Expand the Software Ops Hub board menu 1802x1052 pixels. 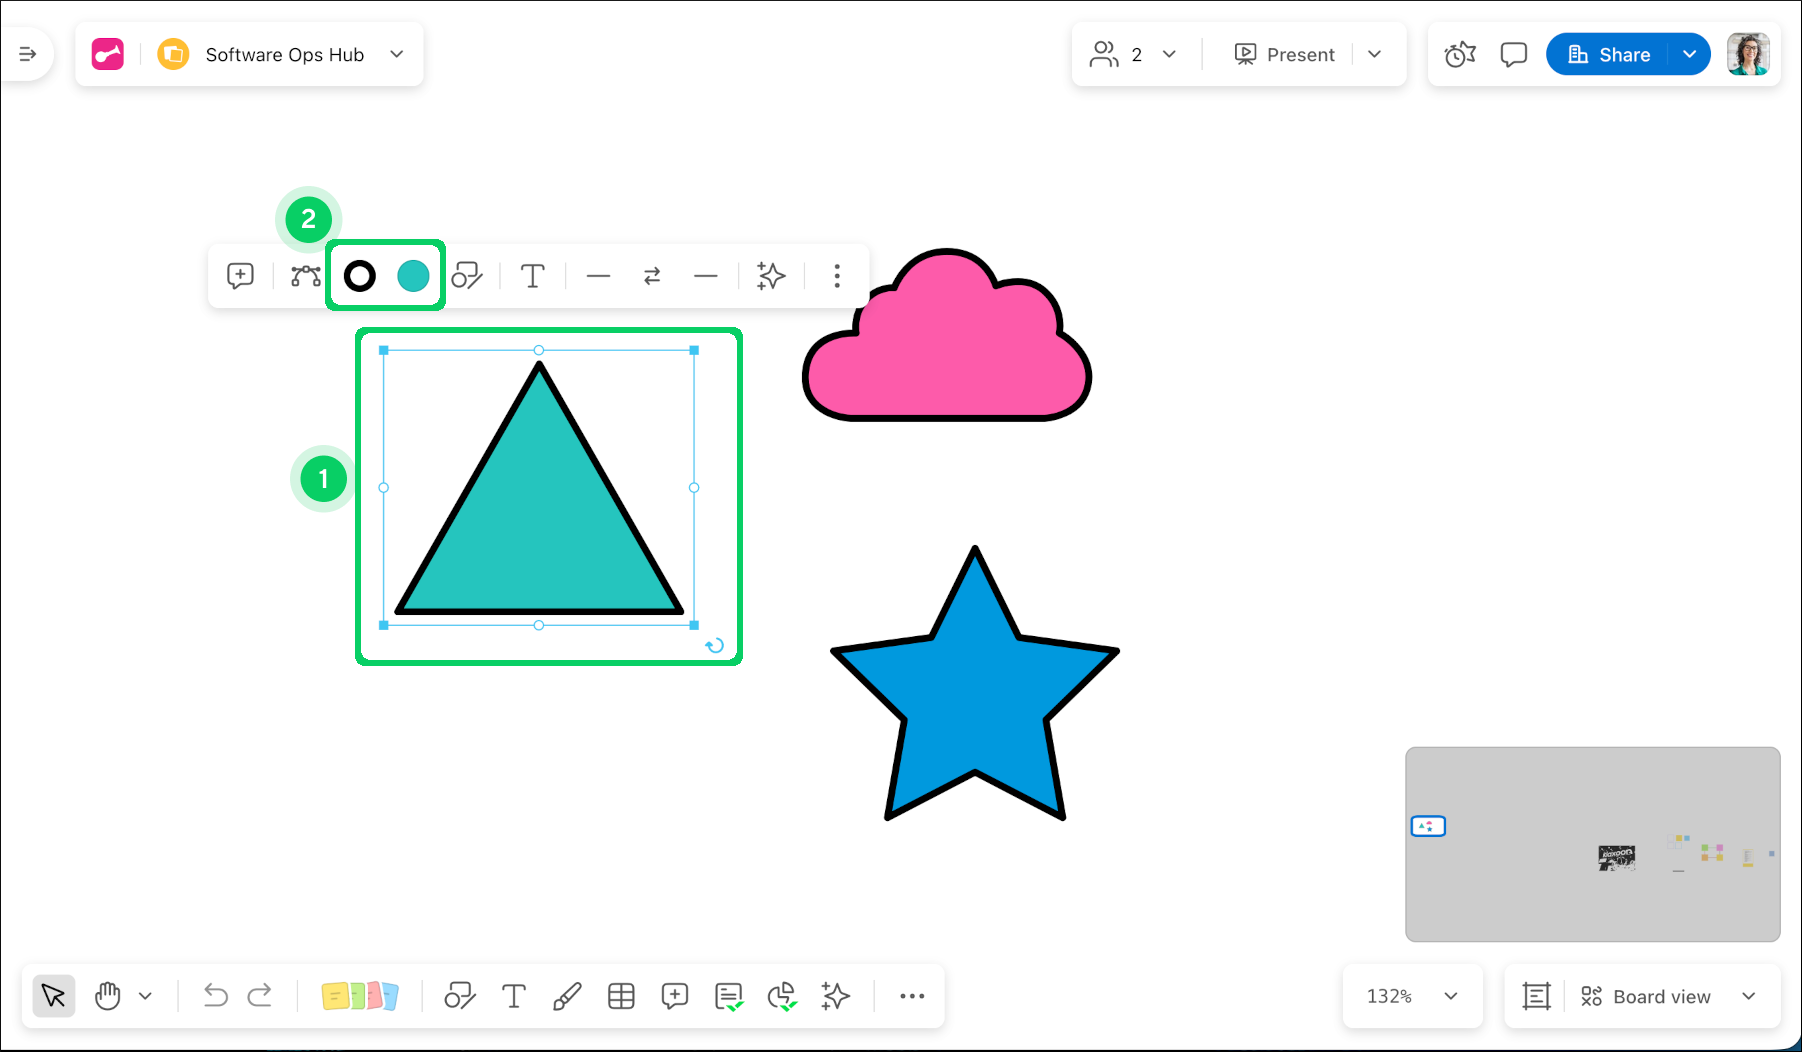pos(397,55)
